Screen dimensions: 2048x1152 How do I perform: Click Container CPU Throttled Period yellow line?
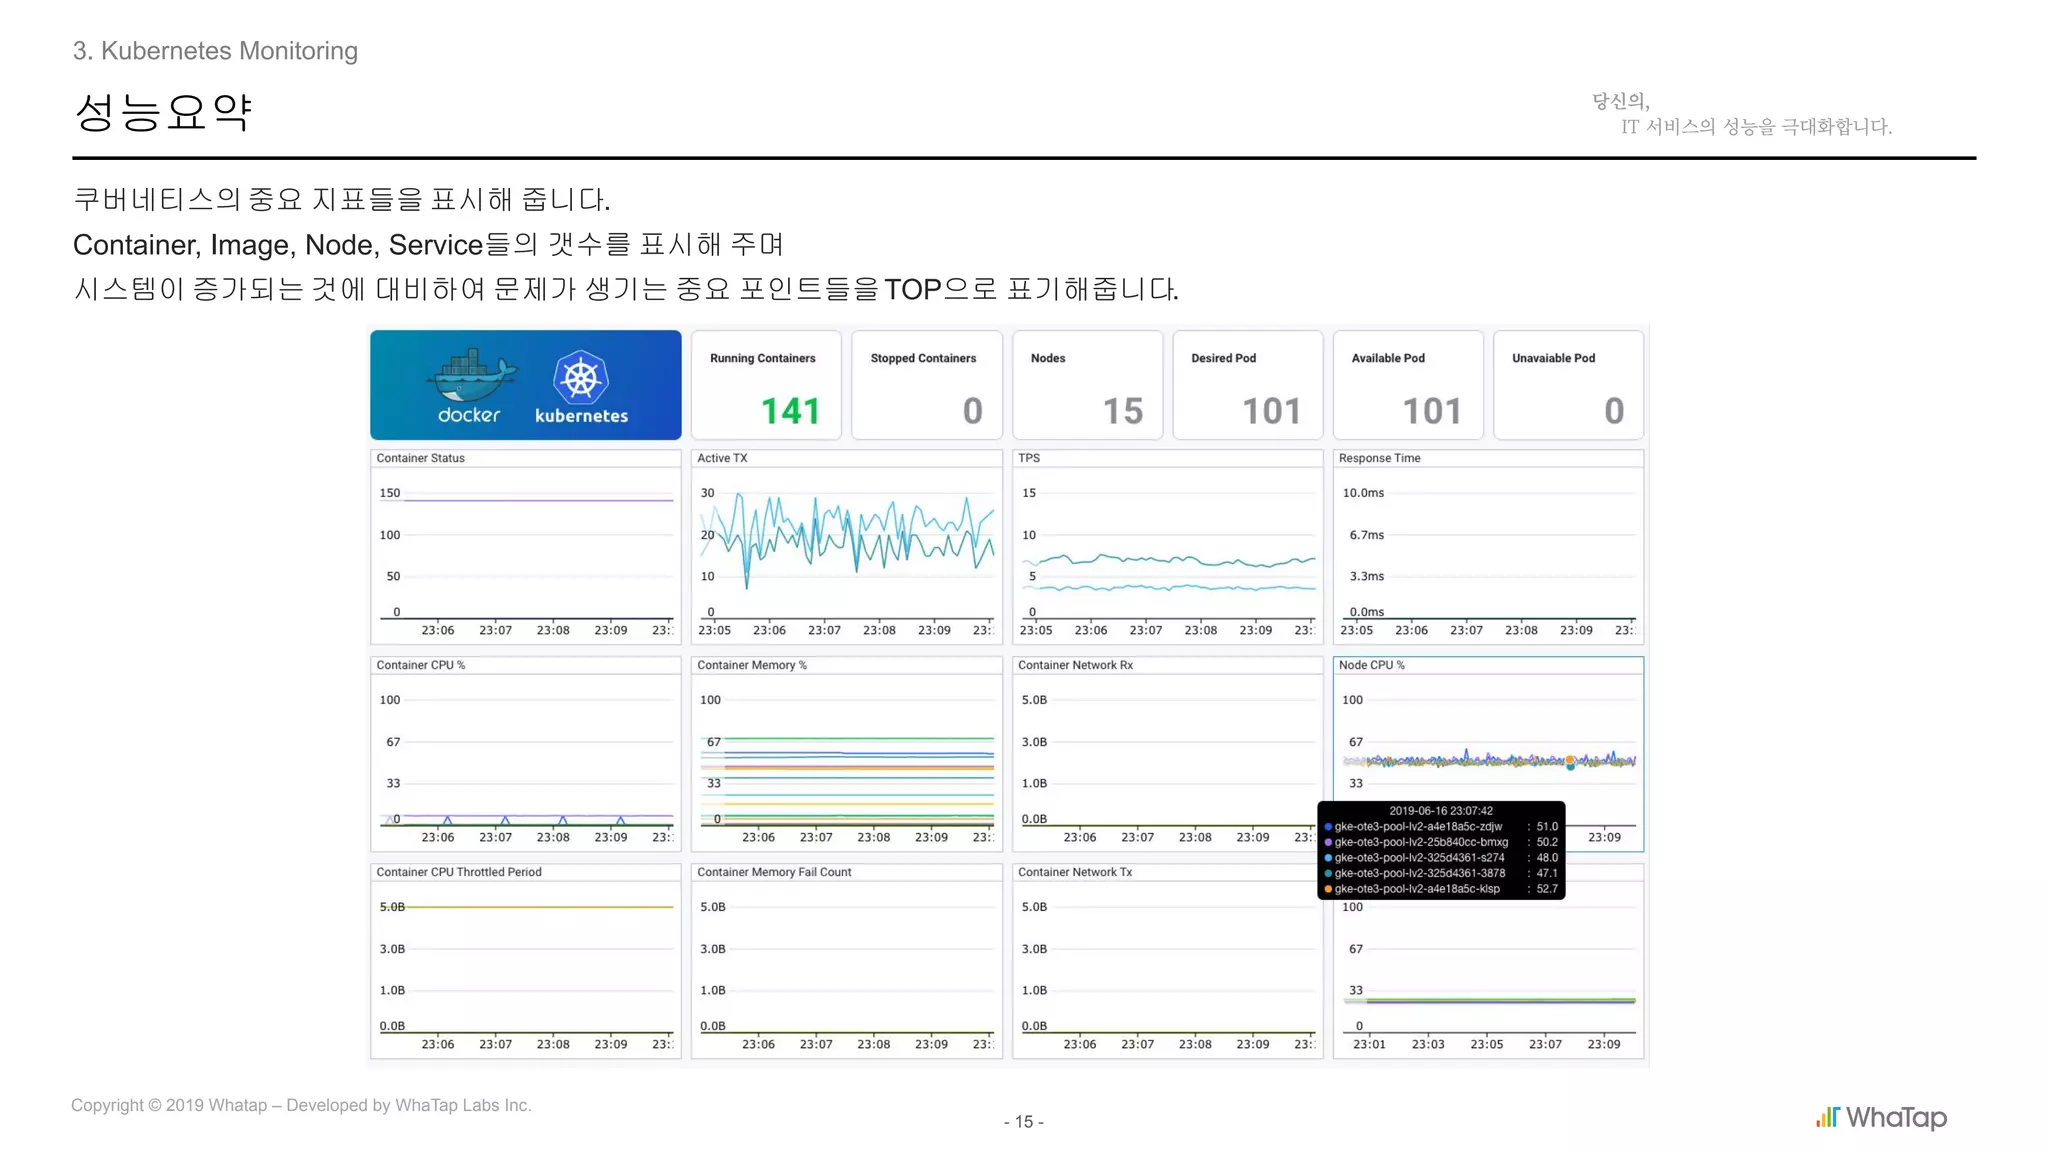pyautogui.click(x=540, y=907)
